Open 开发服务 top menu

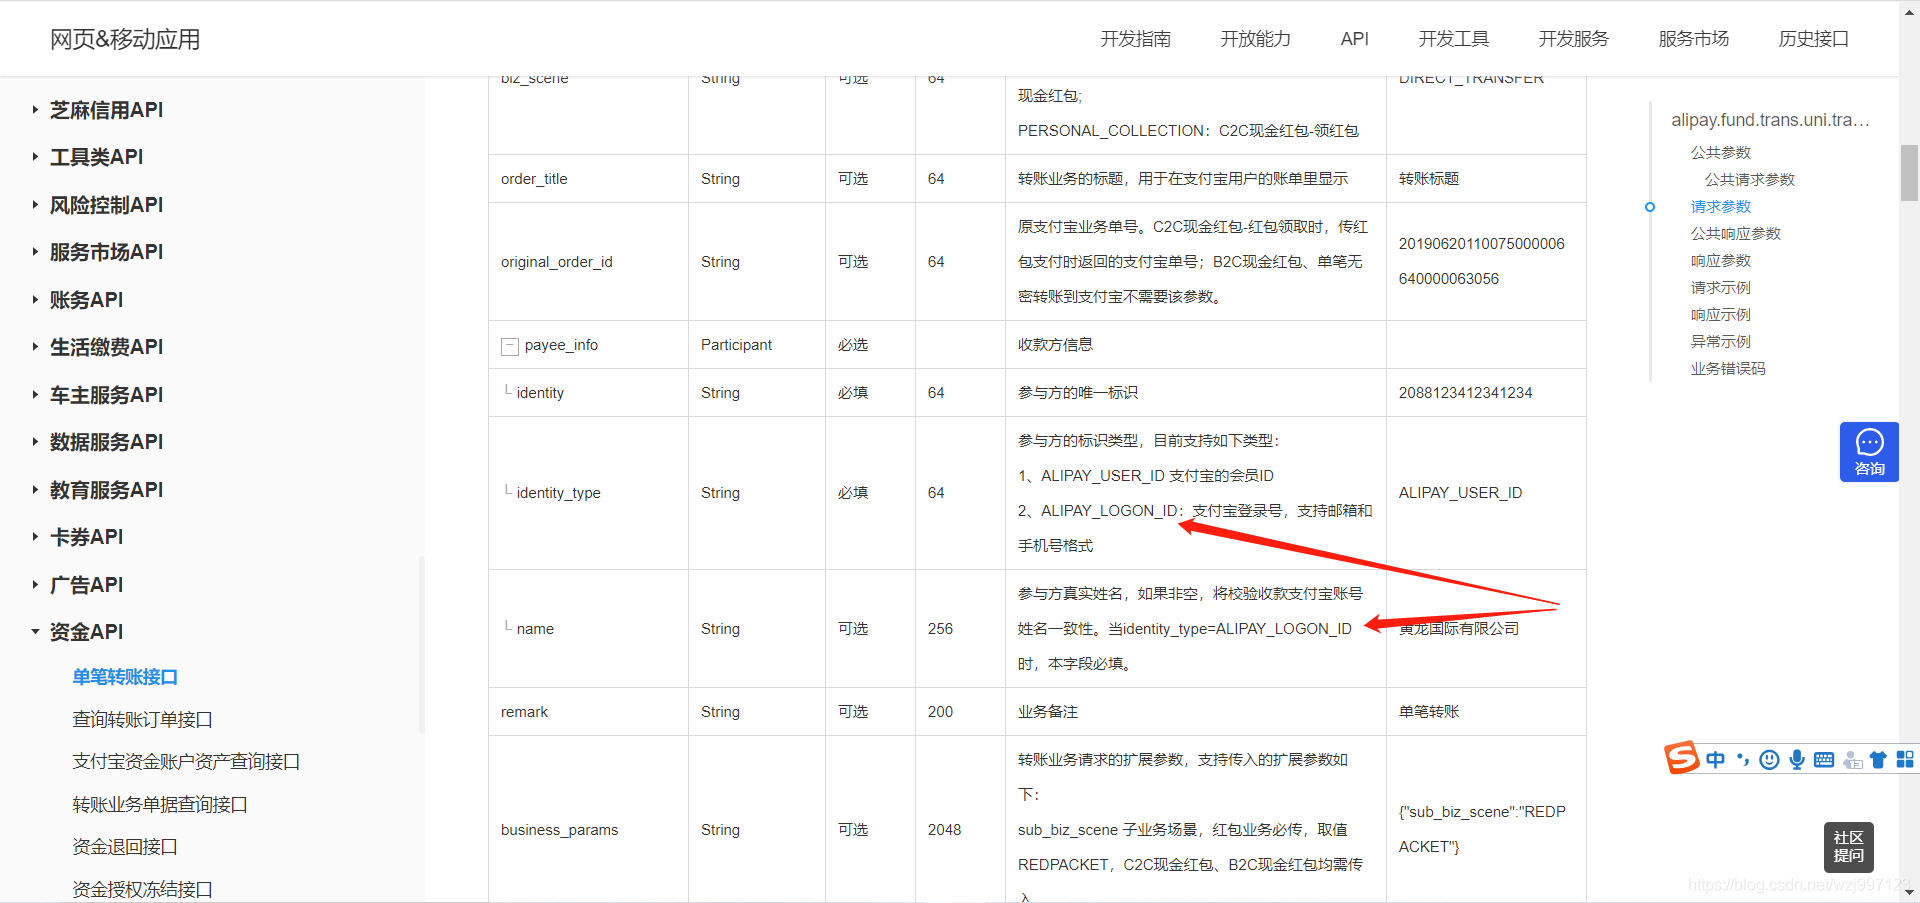tap(1573, 39)
